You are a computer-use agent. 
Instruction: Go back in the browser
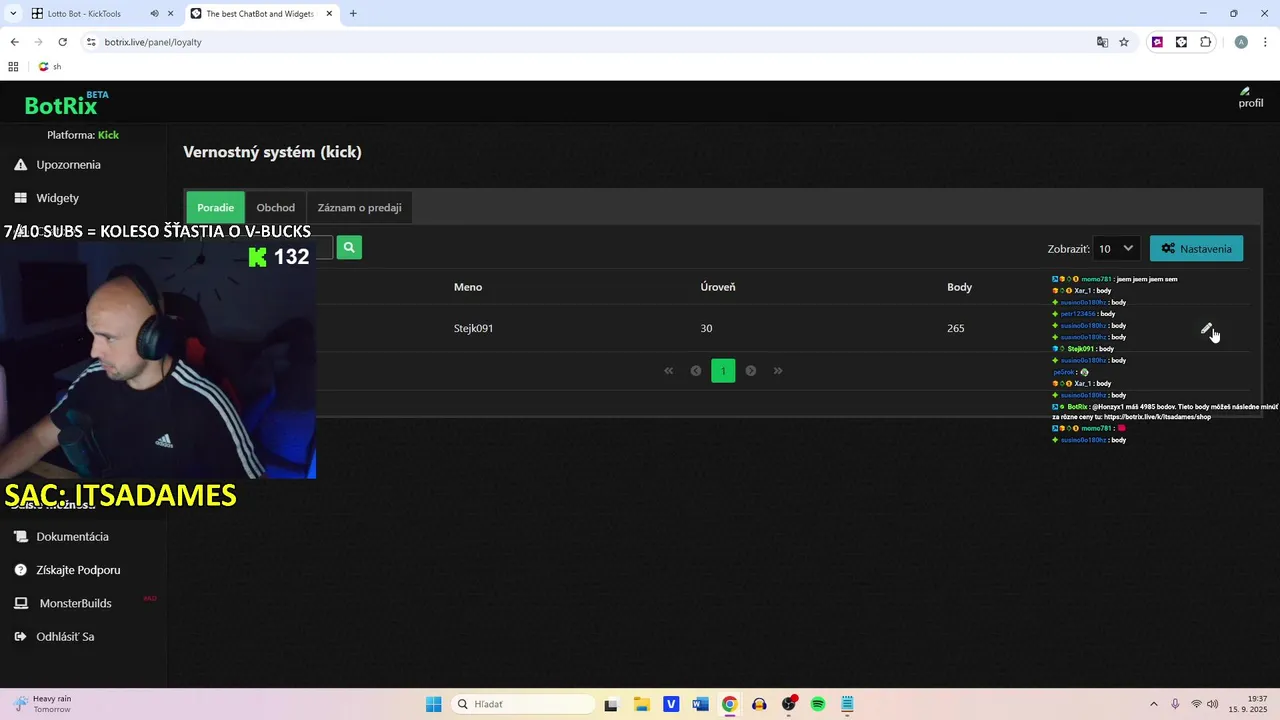click(x=14, y=42)
